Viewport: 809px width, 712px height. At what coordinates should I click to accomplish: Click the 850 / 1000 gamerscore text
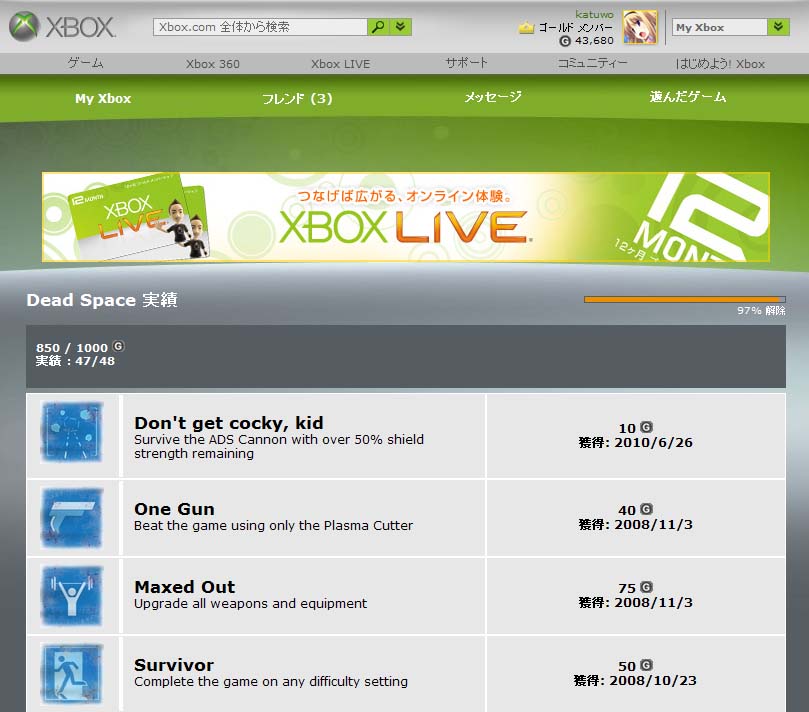coord(72,348)
